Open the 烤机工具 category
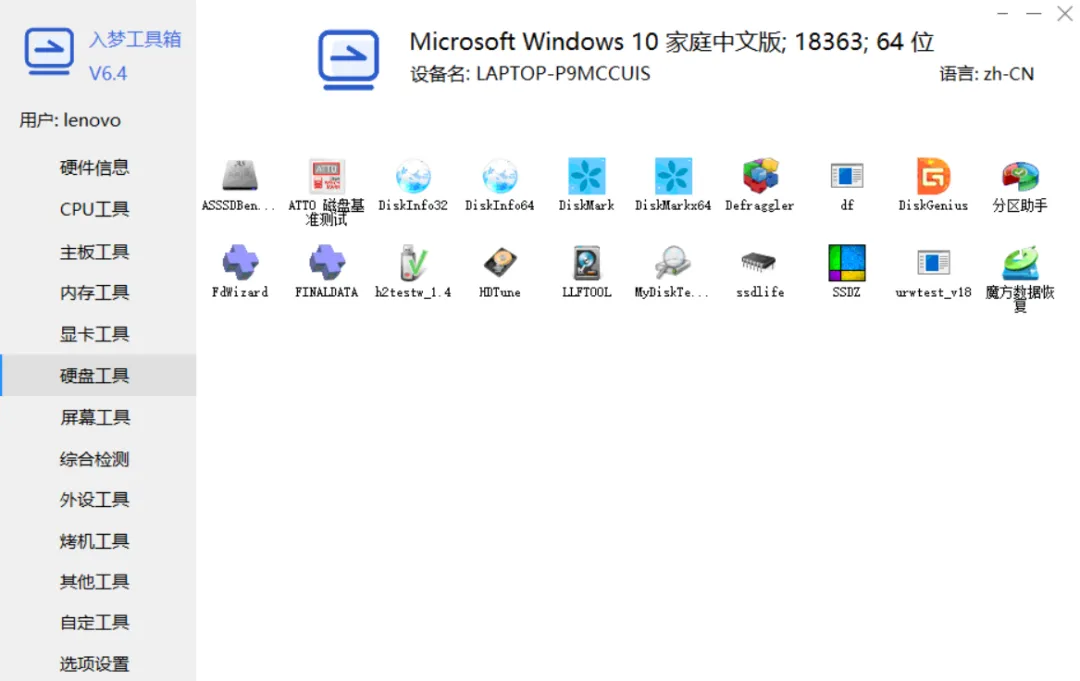This screenshot has width=1080, height=681. pyautogui.click(x=94, y=541)
